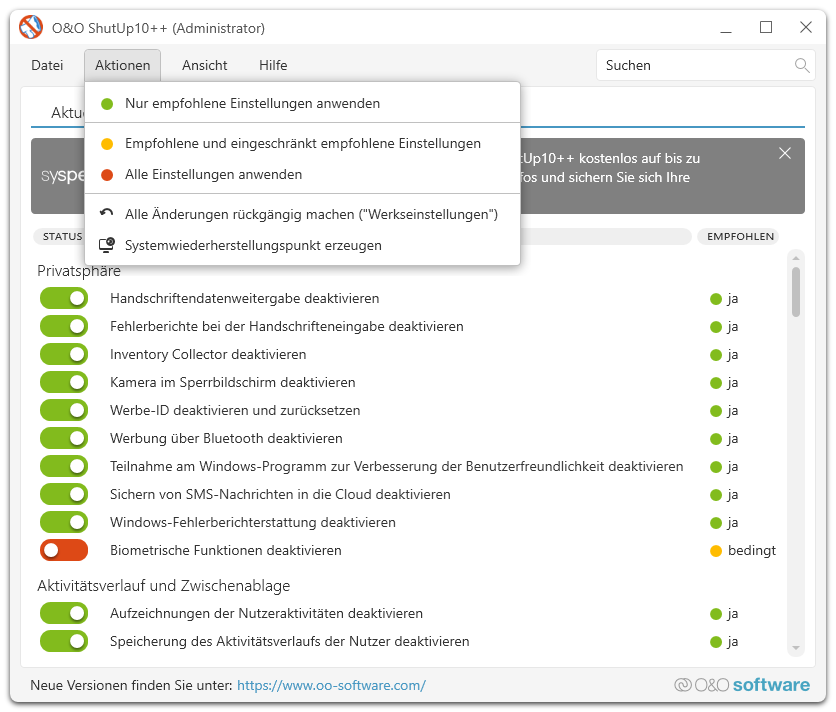Toggle Werbung über Bluetooth deaktivieren switch
This screenshot has width=836, height=712.
click(x=64, y=438)
